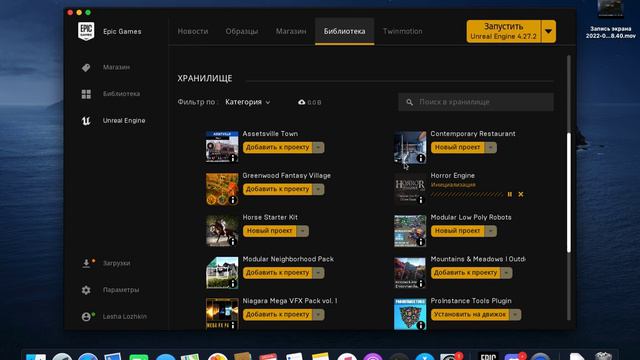Click the magnifier icon in vault search
The height and width of the screenshot is (360, 640).
(409, 102)
